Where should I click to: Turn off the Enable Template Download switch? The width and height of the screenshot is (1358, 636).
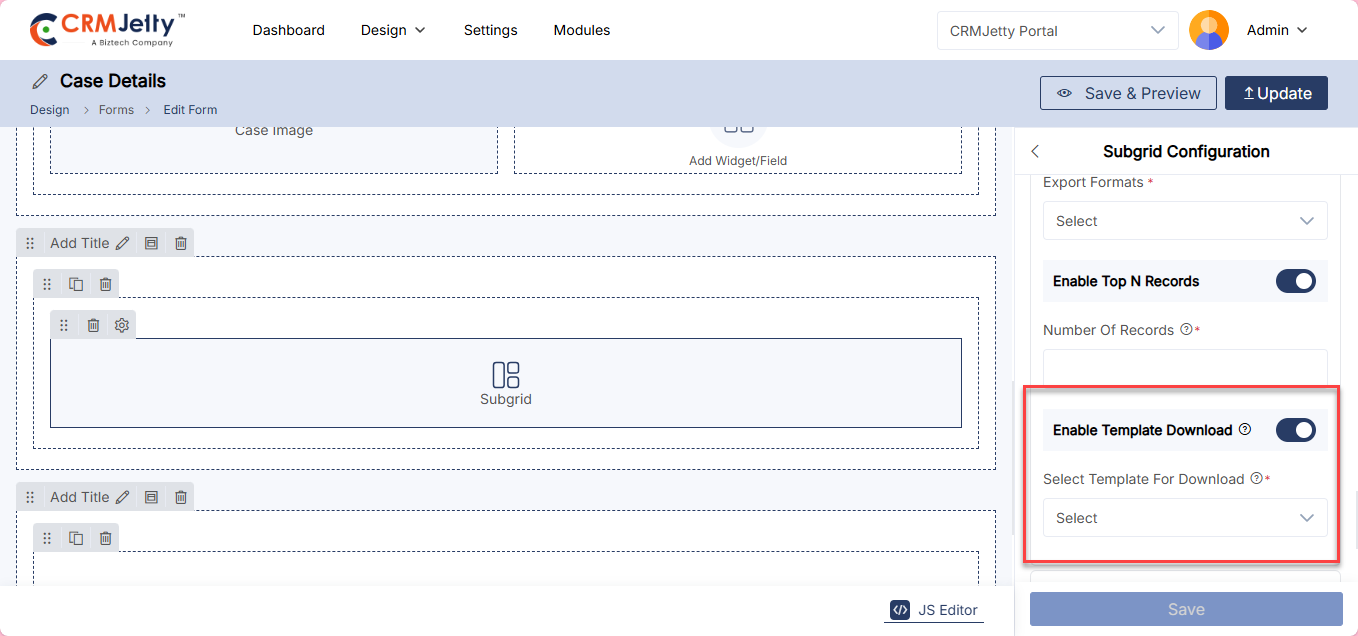(1295, 430)
